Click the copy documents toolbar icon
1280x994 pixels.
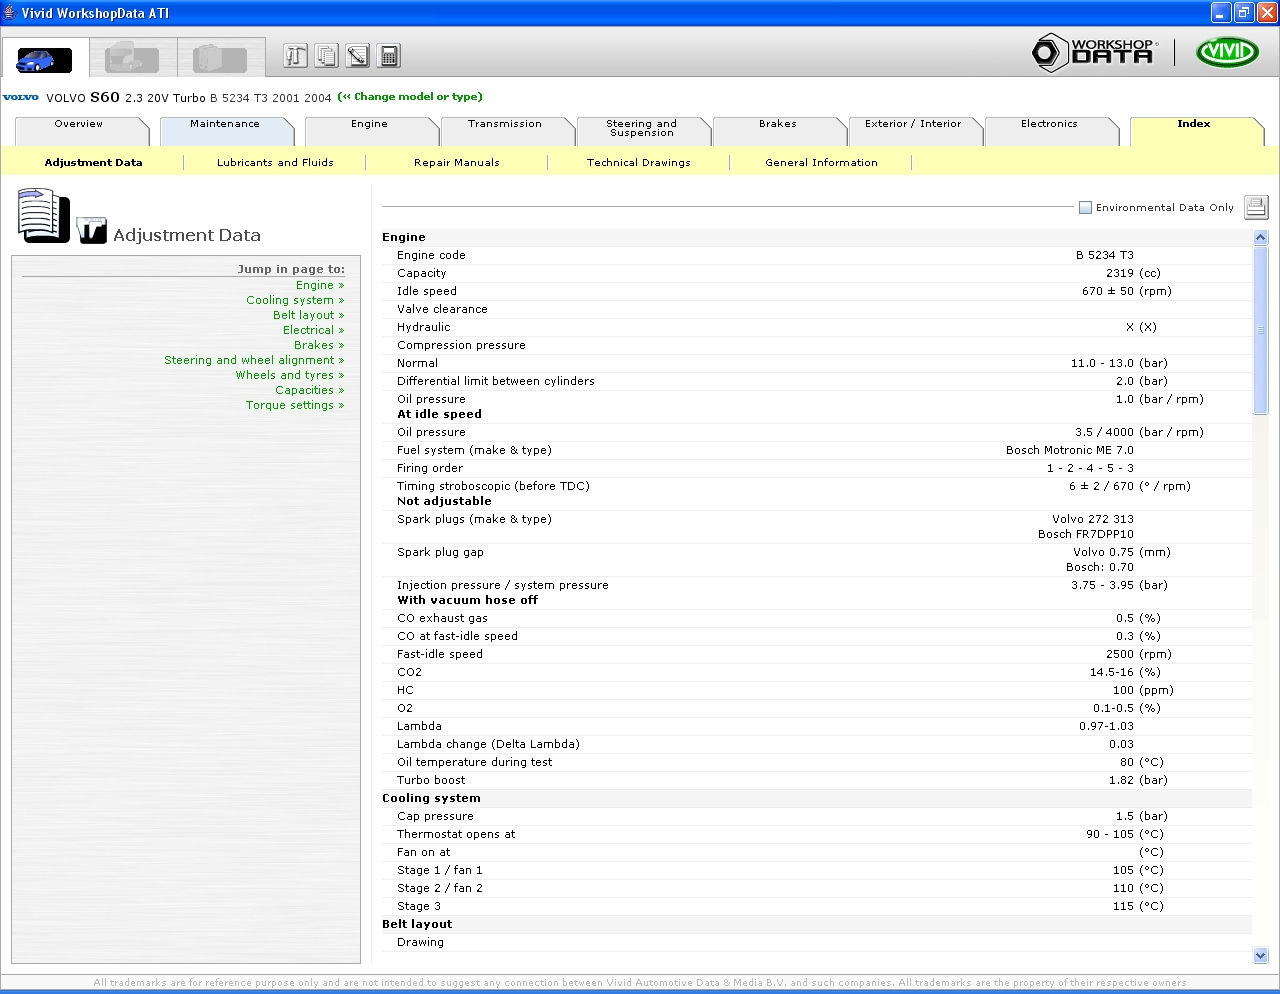tap(327, 56)
